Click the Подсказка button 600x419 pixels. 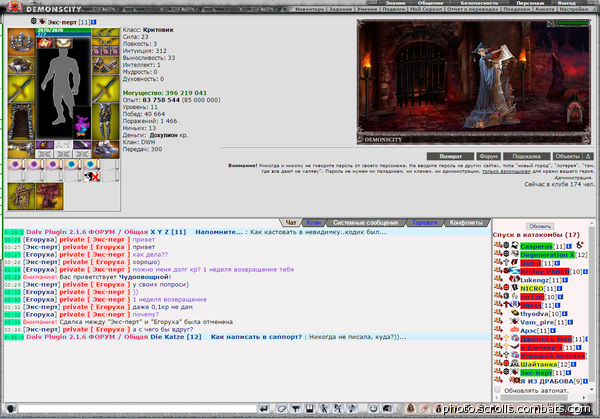point(527,156)
